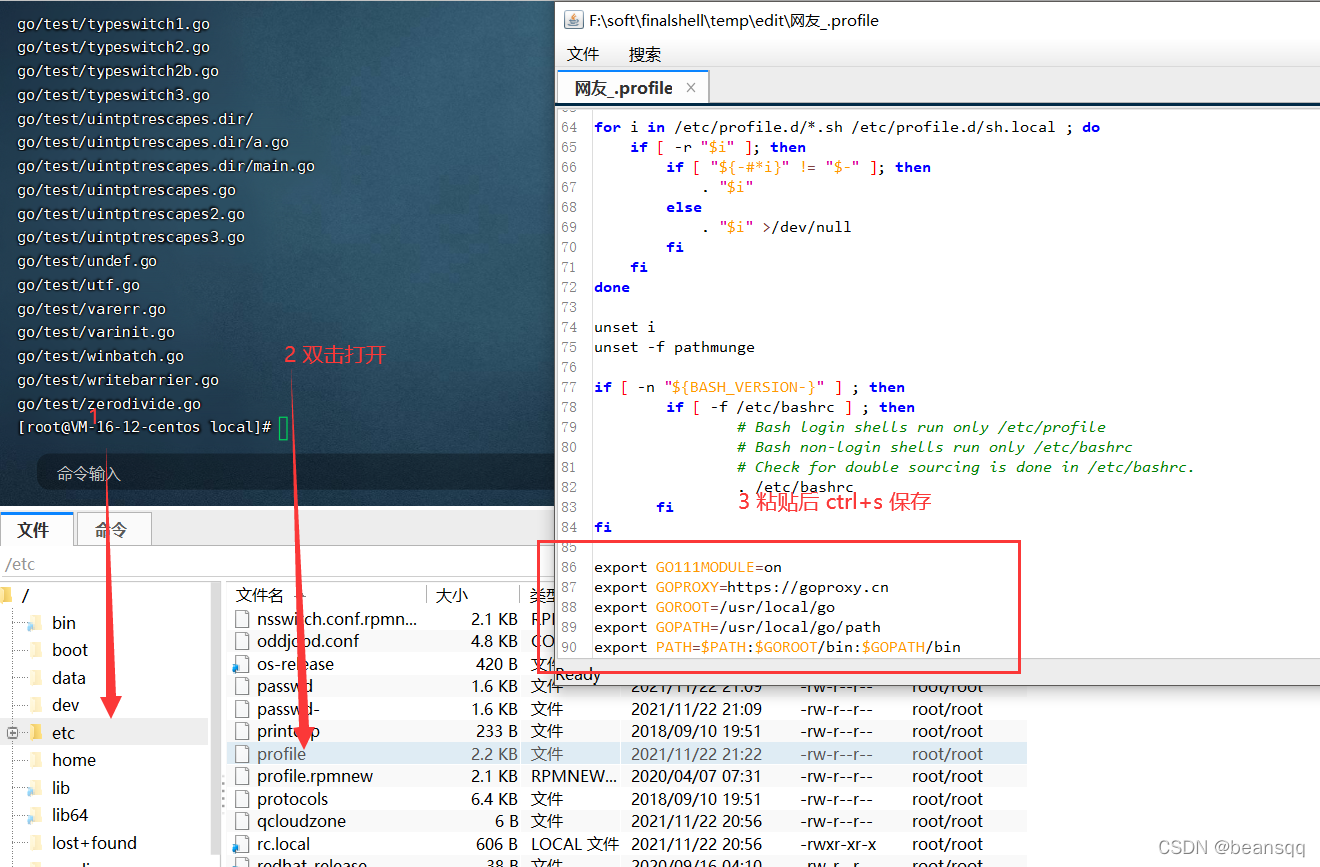Image resolution: width=1320 pixels, height=867 pixels.
Task: Select the passwd- file name
Action: tap(288, 709)
